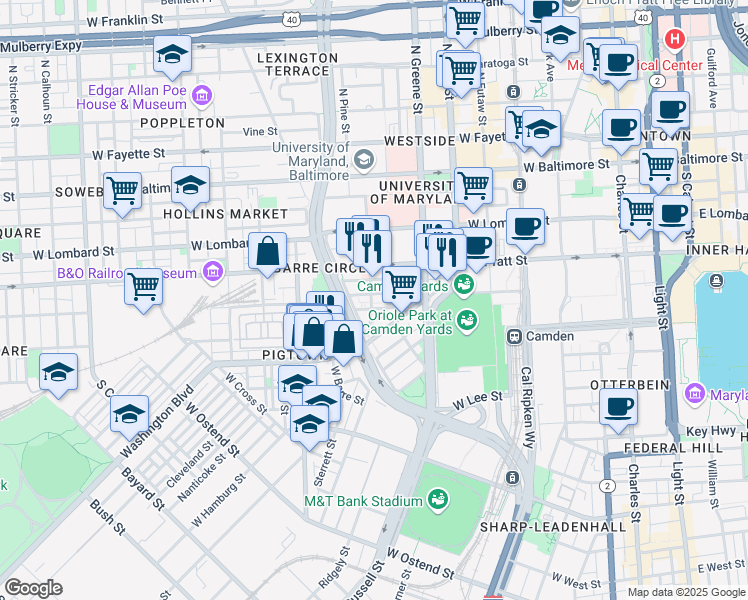Click the Camden station label
Viewport: 748px width, 600px height.
pyautogui.click(x=550, y=336)
